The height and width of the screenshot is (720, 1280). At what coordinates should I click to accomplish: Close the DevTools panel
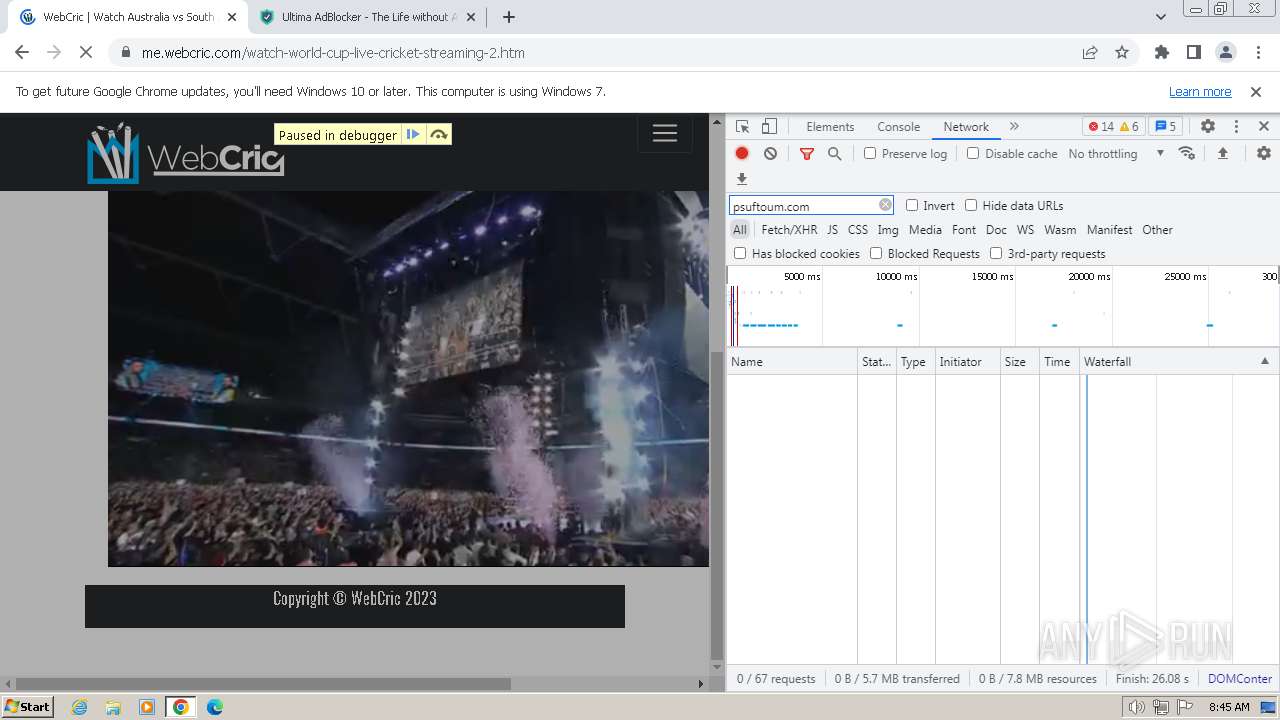[1264, 127]
